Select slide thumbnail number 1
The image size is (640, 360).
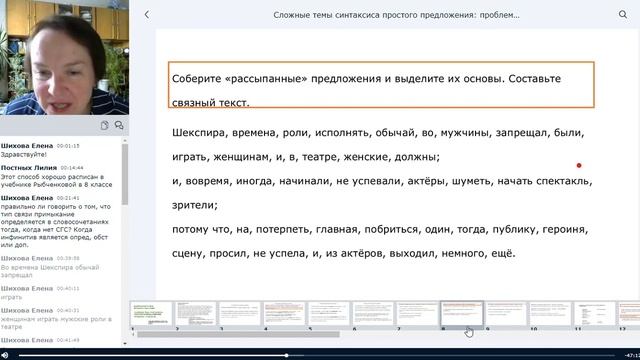(x=151, y=313)
